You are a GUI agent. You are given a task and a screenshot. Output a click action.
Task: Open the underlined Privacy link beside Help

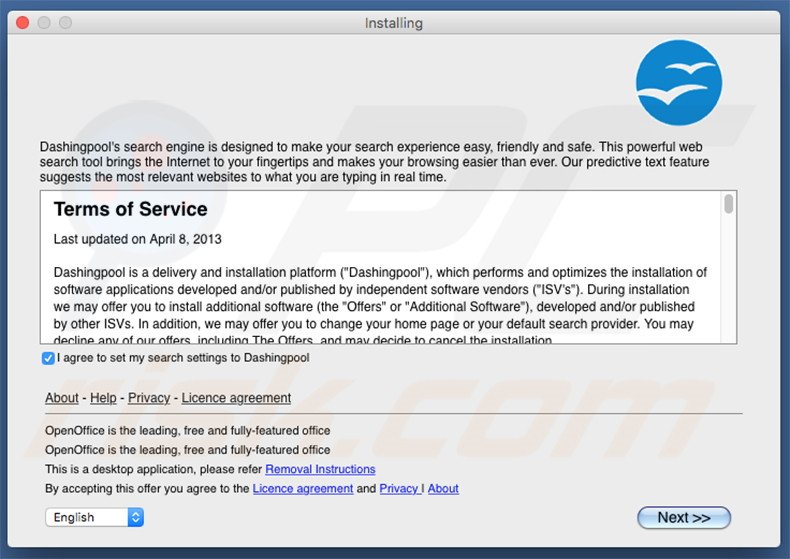pos(149,398)
